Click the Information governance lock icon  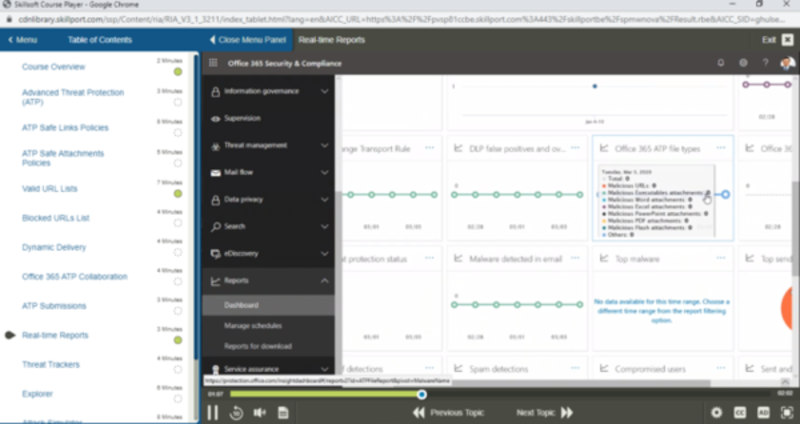[x=215, y=91]
